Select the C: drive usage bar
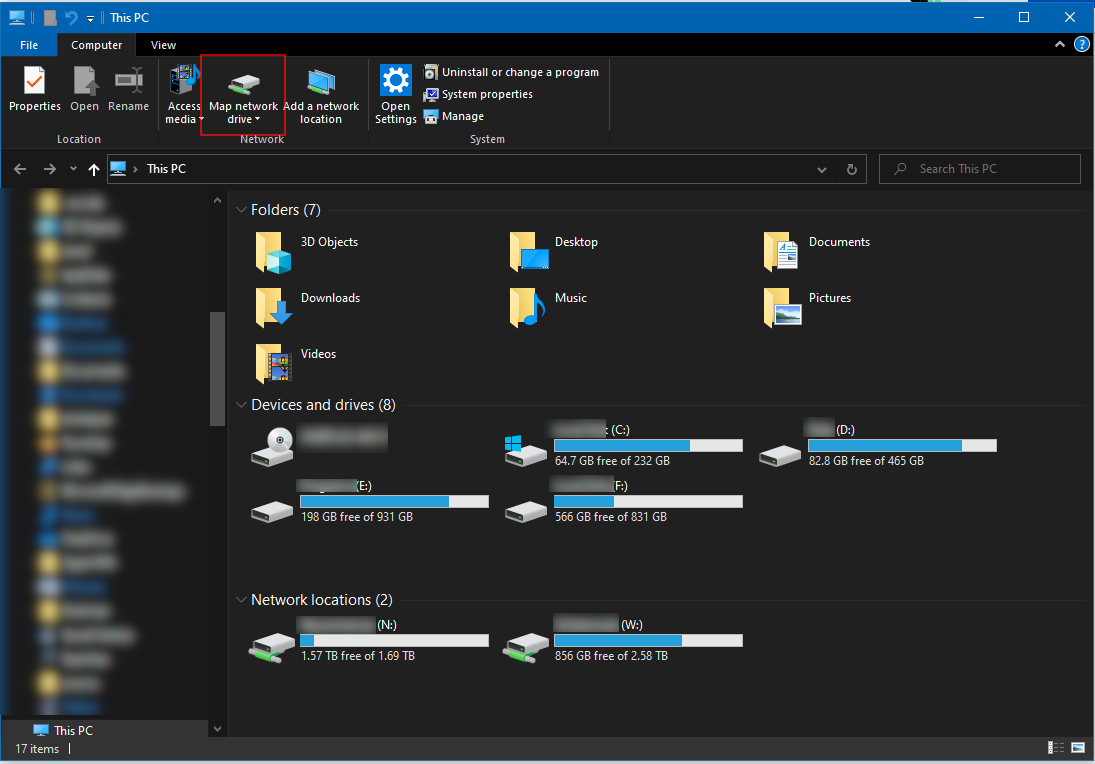1095x764 pixels. click(648, 445)
